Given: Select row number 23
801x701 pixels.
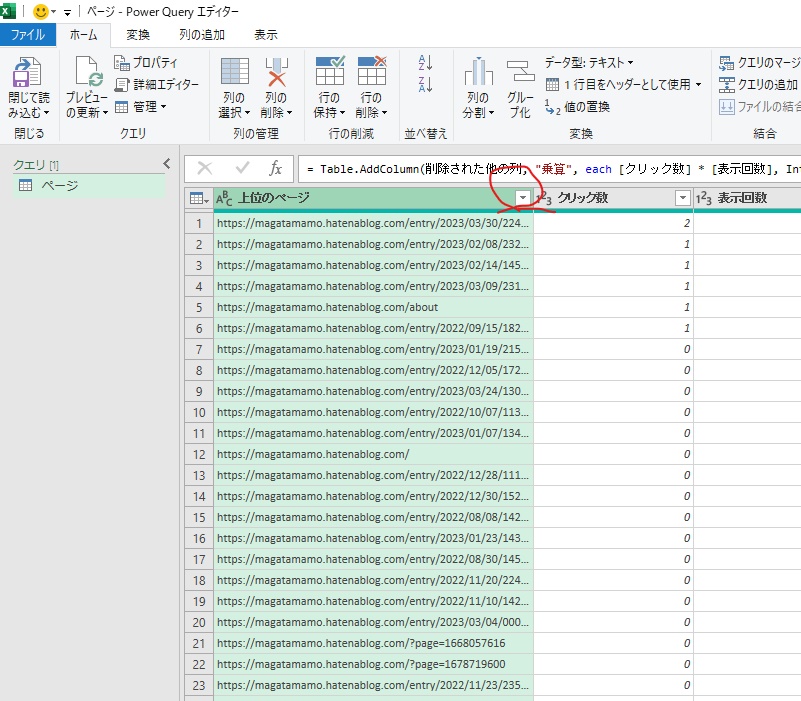Looking at the screenshot, I should point(199,685).
